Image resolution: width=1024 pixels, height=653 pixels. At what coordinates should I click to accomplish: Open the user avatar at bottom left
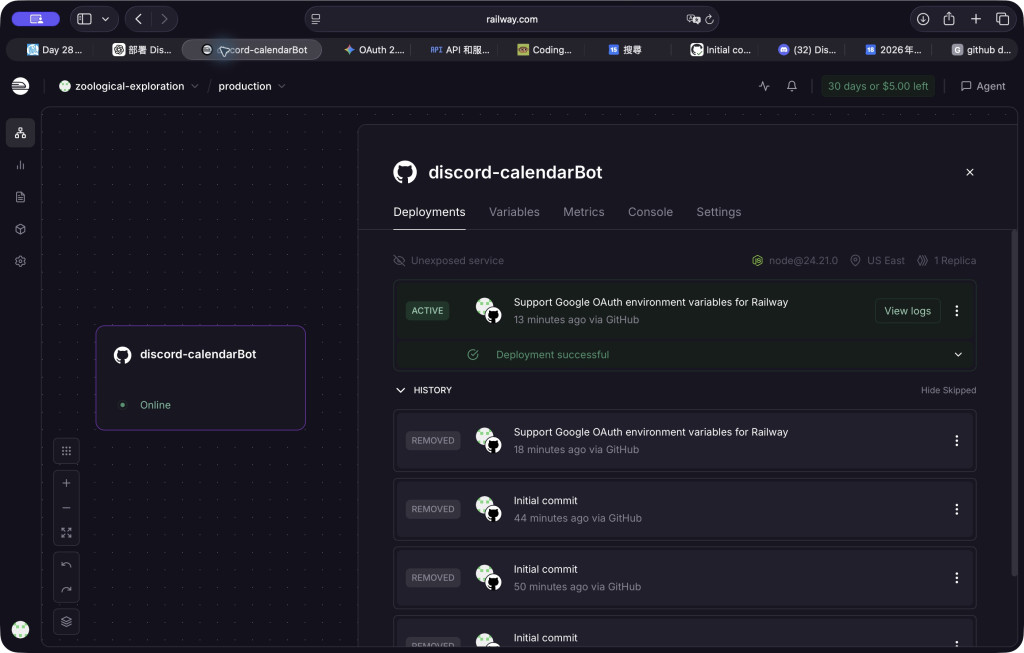click(20, 629)
